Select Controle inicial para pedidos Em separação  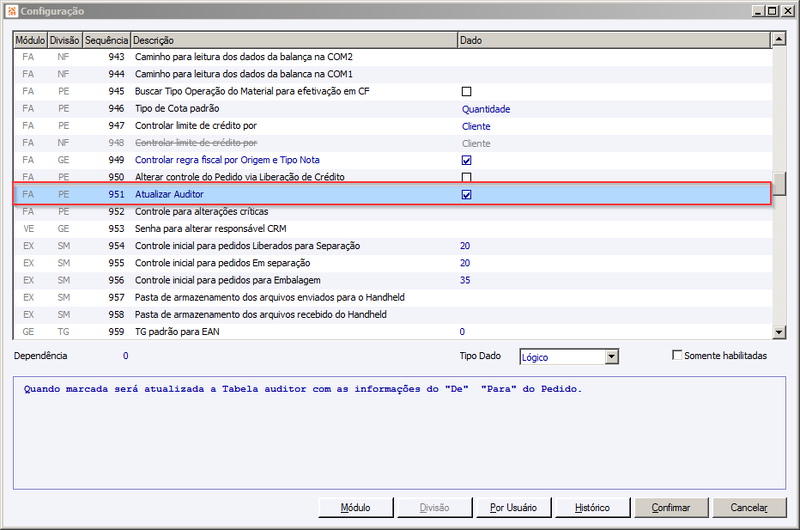(392, 263)
